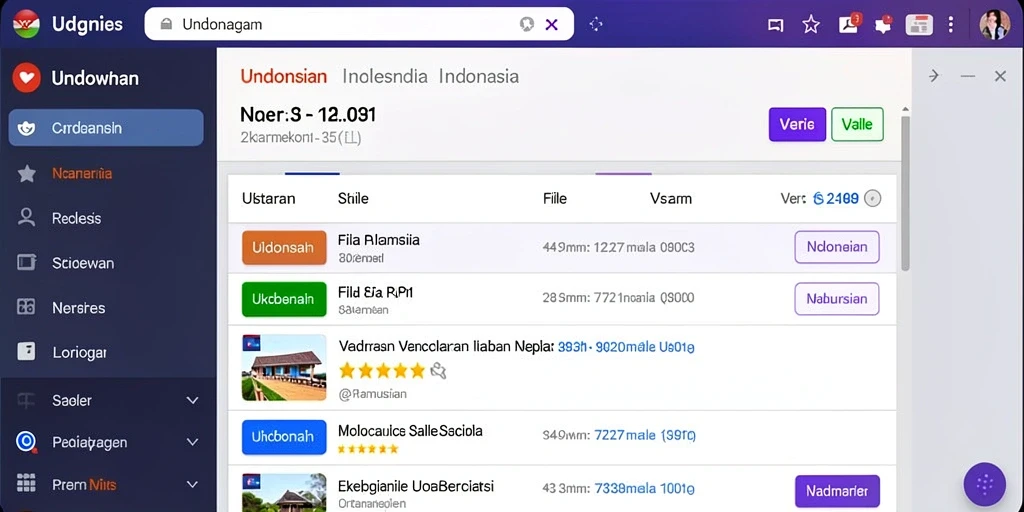Viewport: 1024px width, 512px height.
Task: Sort by the Stiile column header
Action: [353, 199]
